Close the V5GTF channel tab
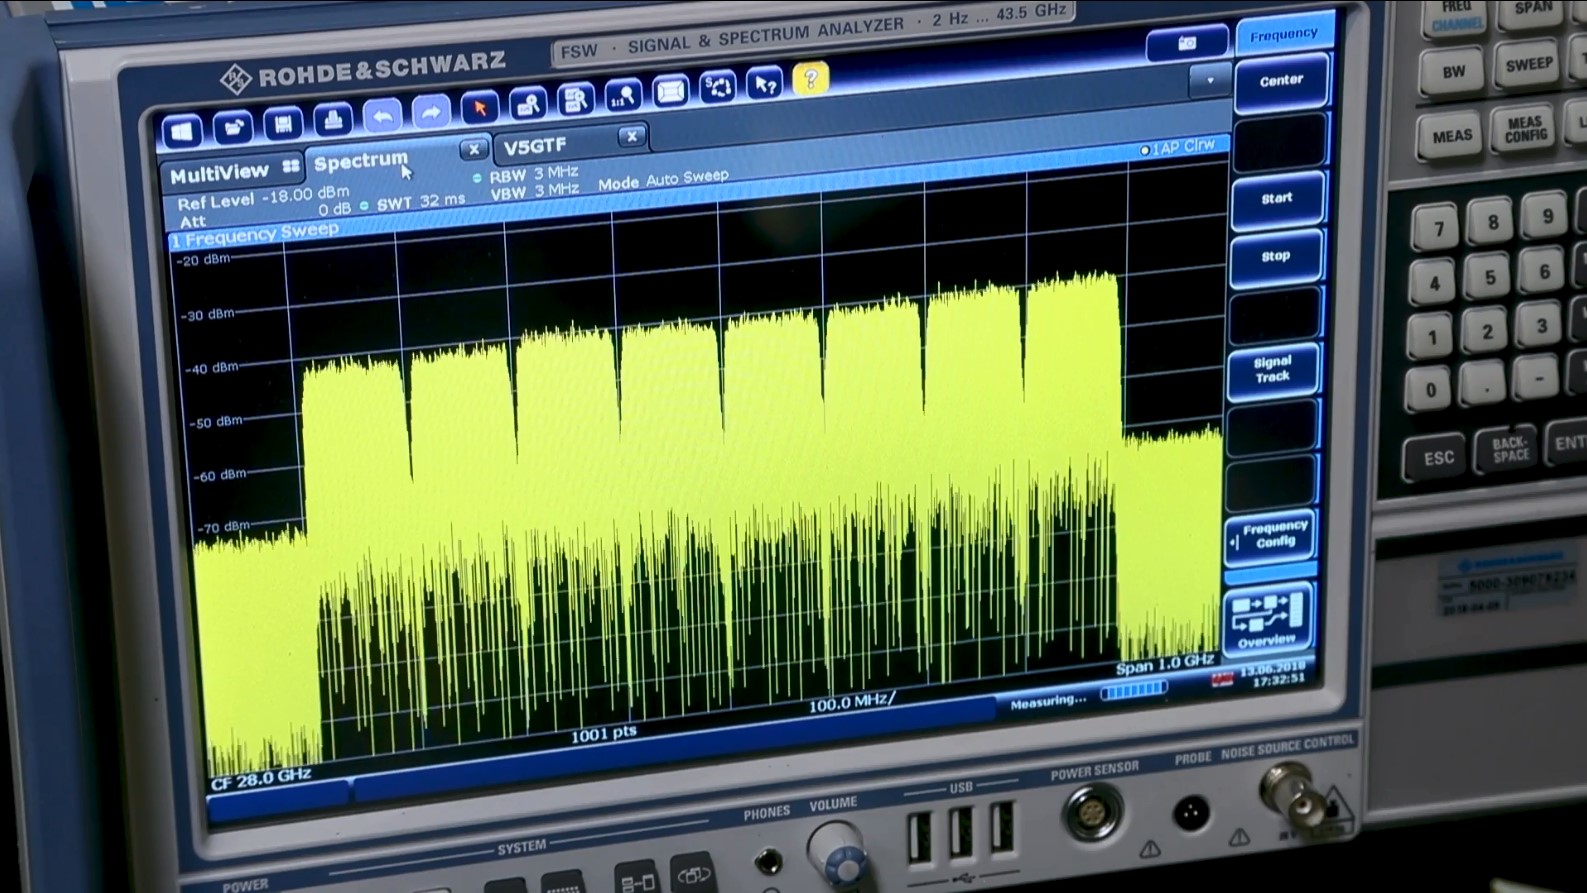Viewport: 1587px width, 893px height. [x=631, y=136]
